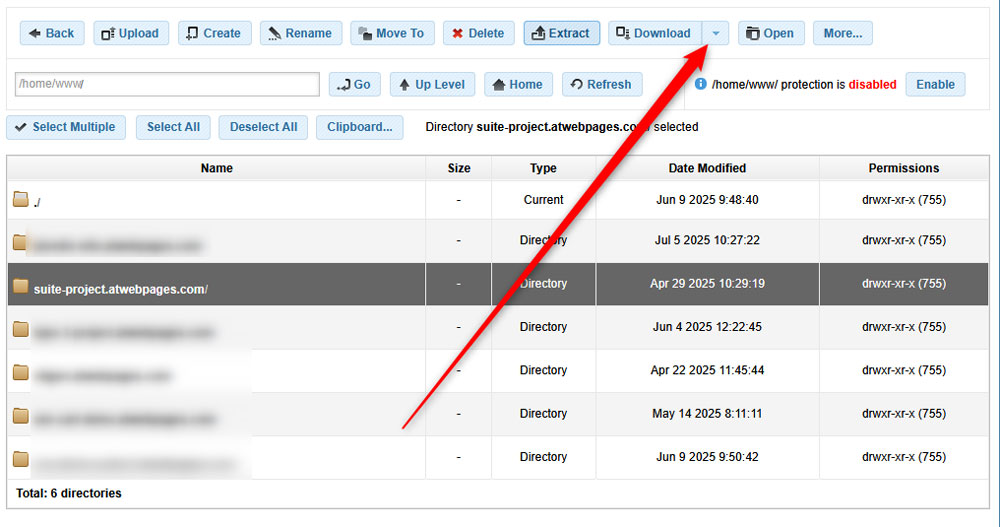The image size is (1000, 527).
Task: Sort by Date Modified column header
Action: pyautogui.click(x=707, y=168)
